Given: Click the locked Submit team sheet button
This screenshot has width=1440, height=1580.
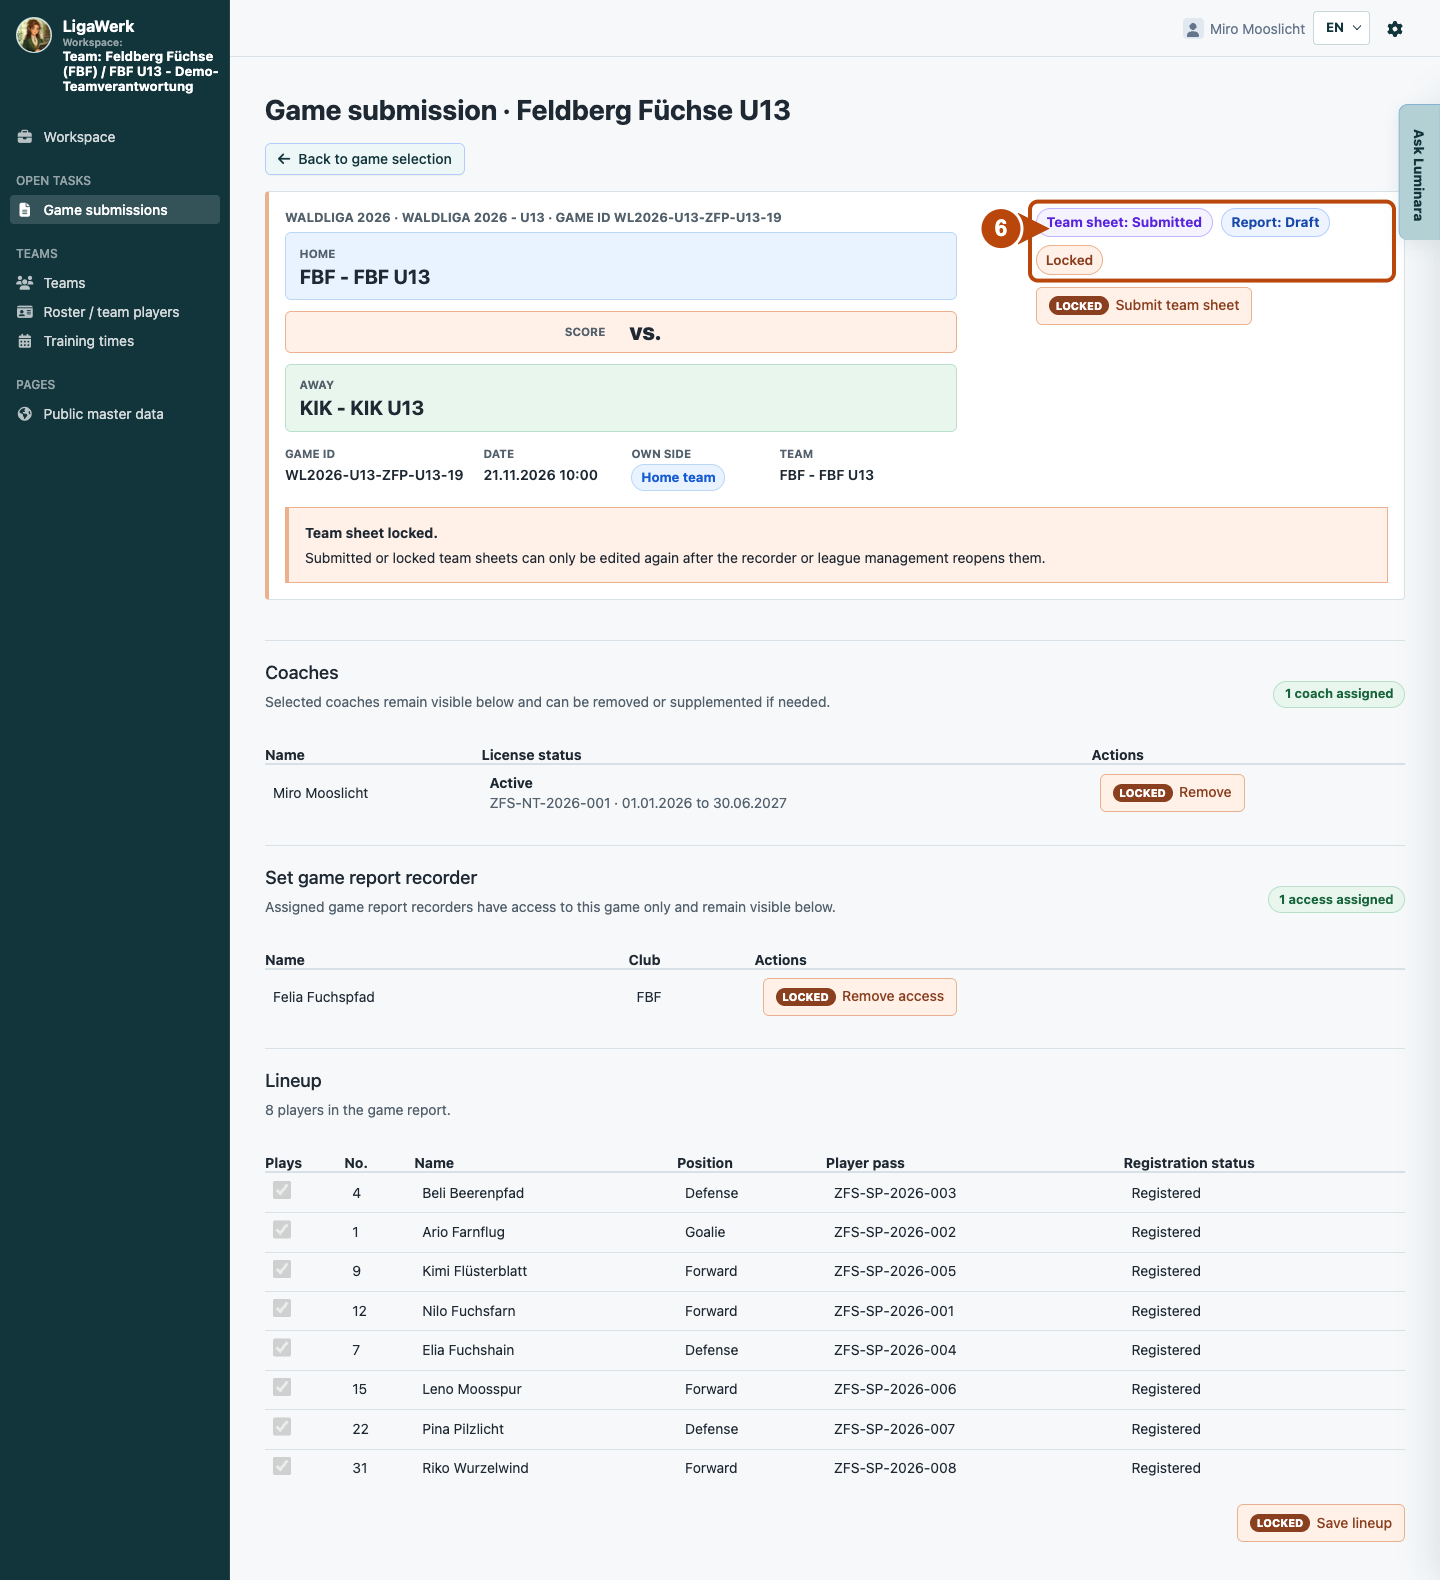Looking at the screenshot, I should (1144, 305).
